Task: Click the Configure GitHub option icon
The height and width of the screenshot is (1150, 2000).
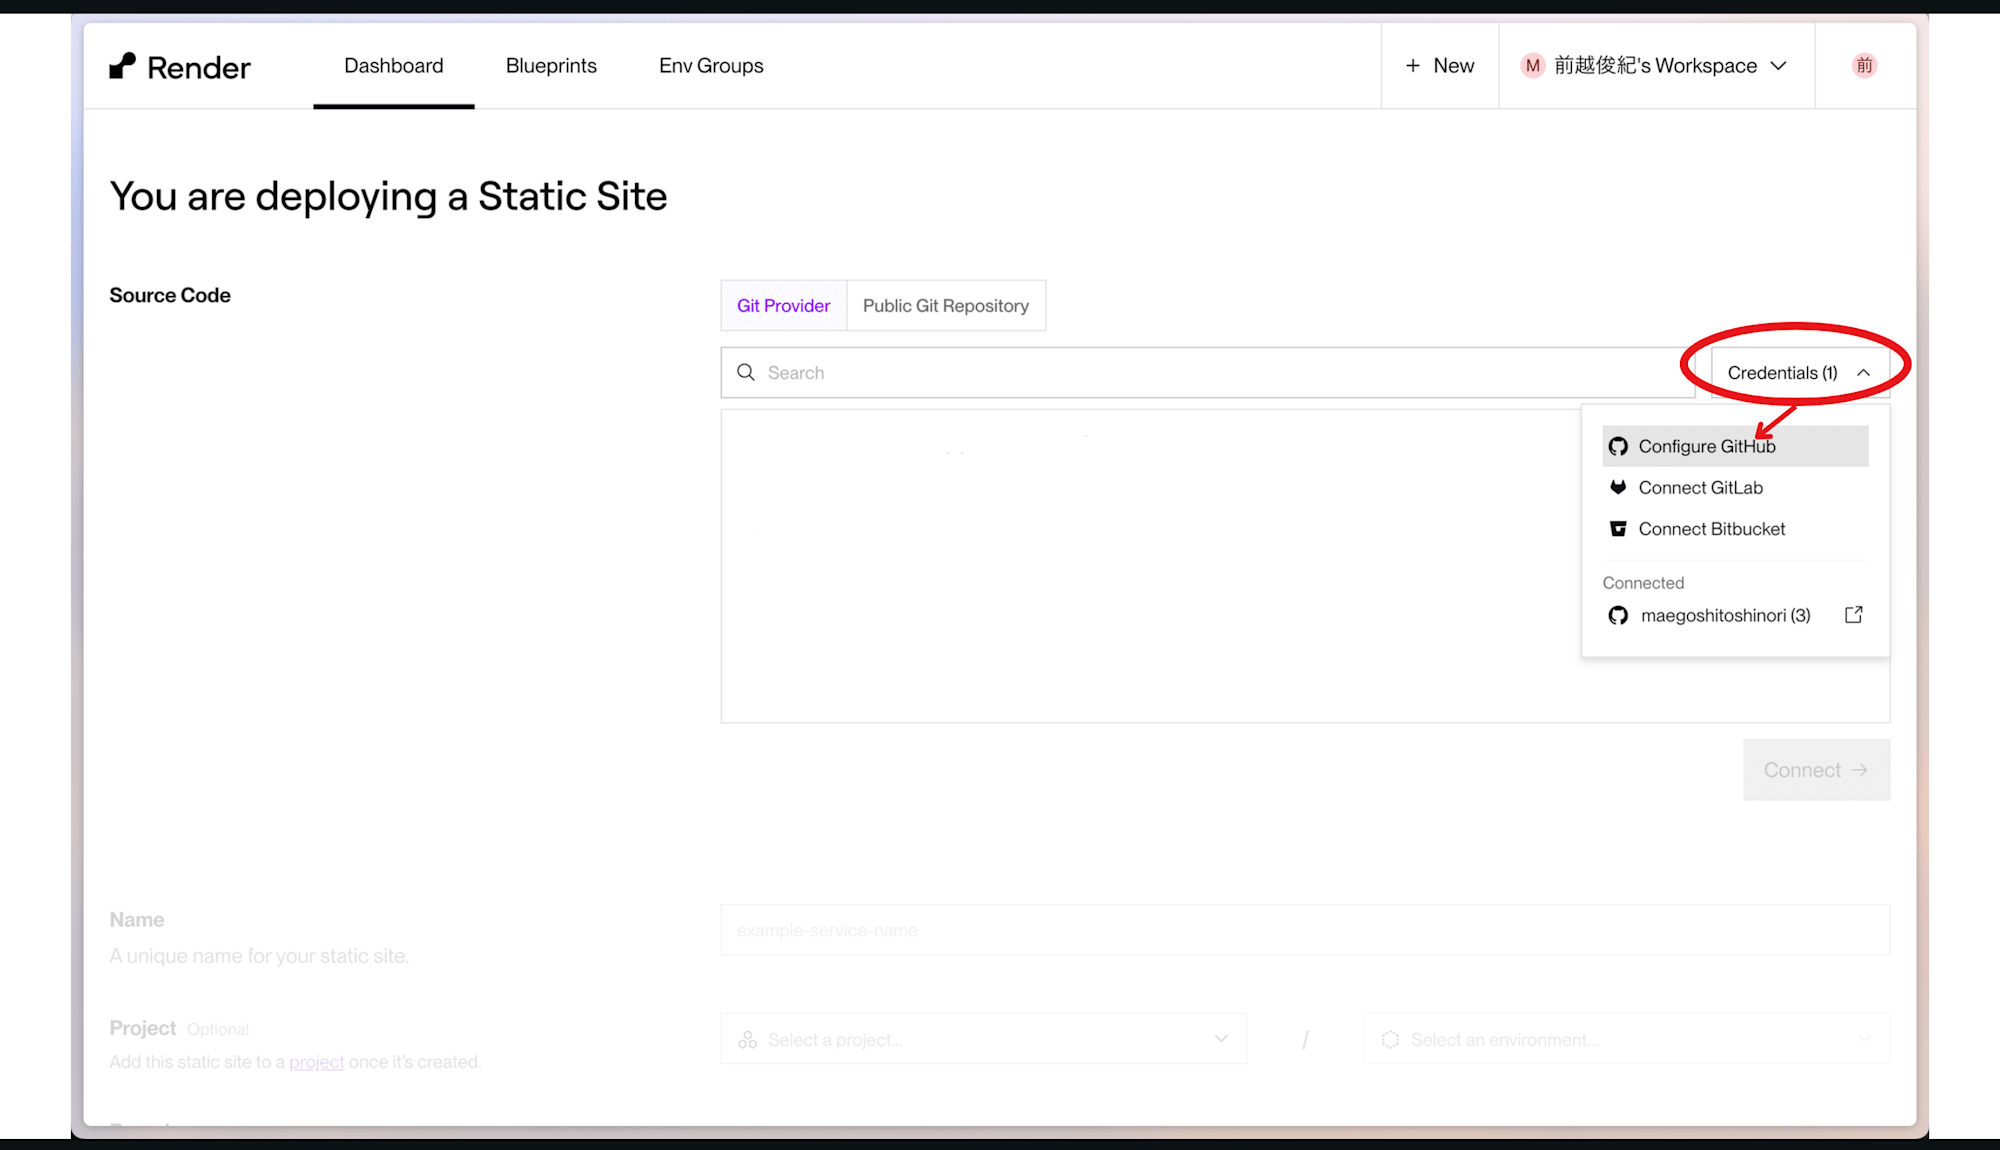Action: coord(1618,445)
